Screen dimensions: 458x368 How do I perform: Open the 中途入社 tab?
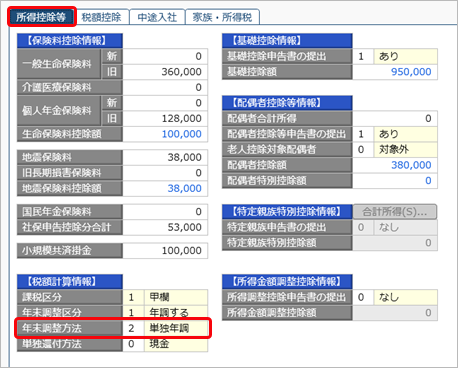pos(157,17)
